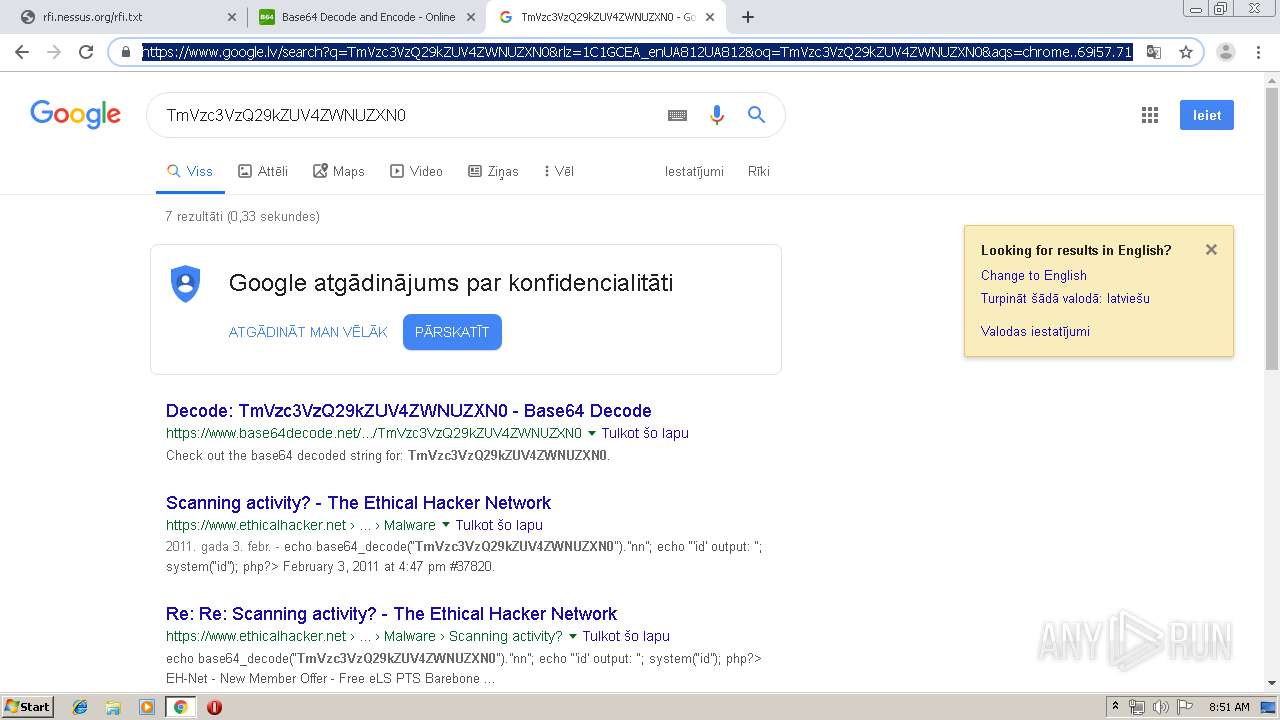Open the Google apps grid icon
The width and height of the screenshot is (1280, 720).
click(1150, 115)
